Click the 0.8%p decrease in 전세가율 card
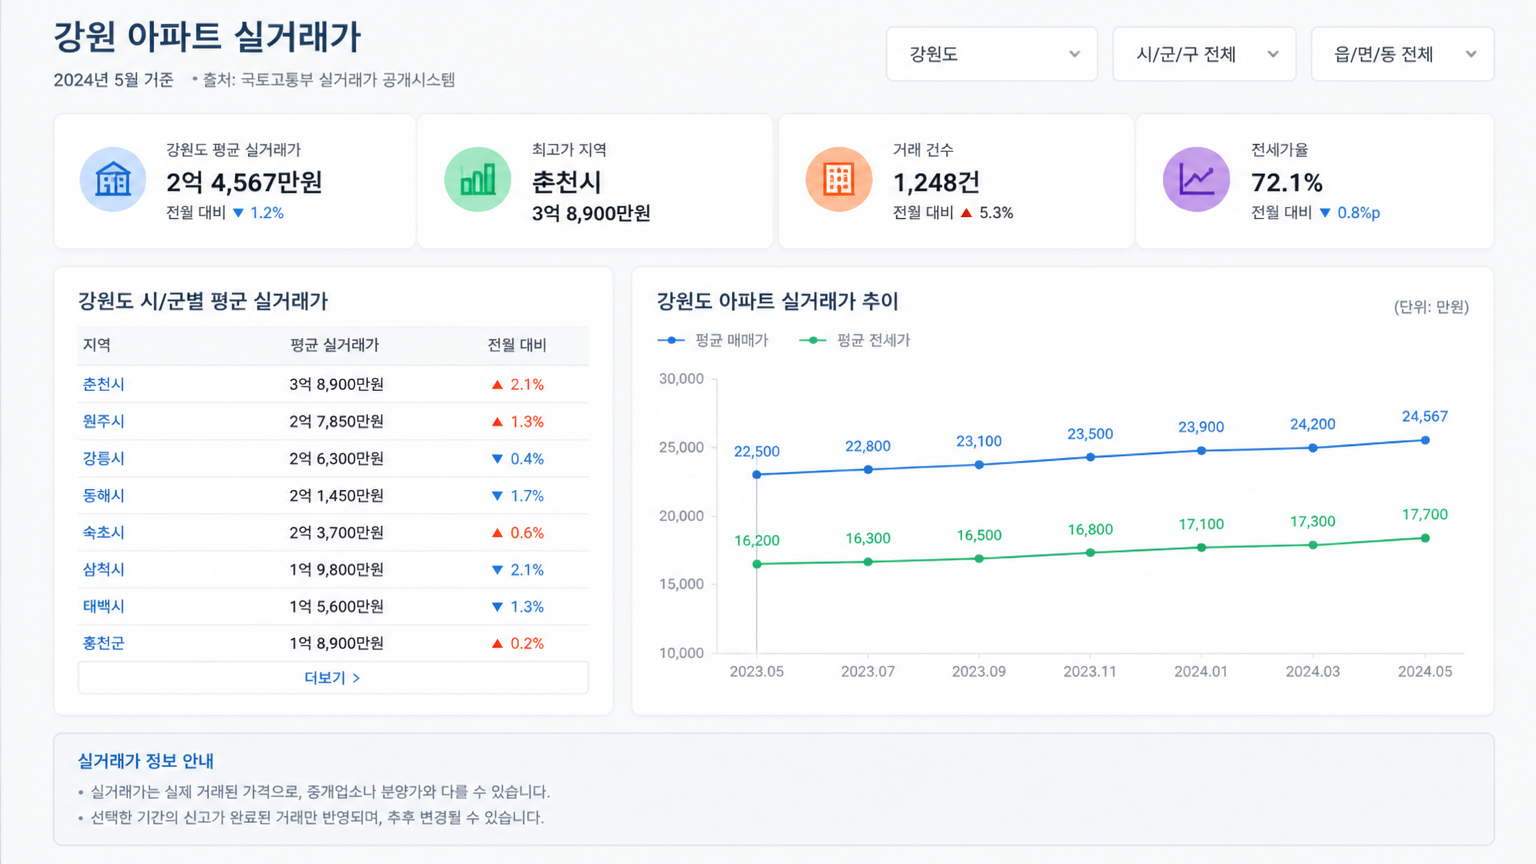 pyautogui.click(x=1349, y=213)
